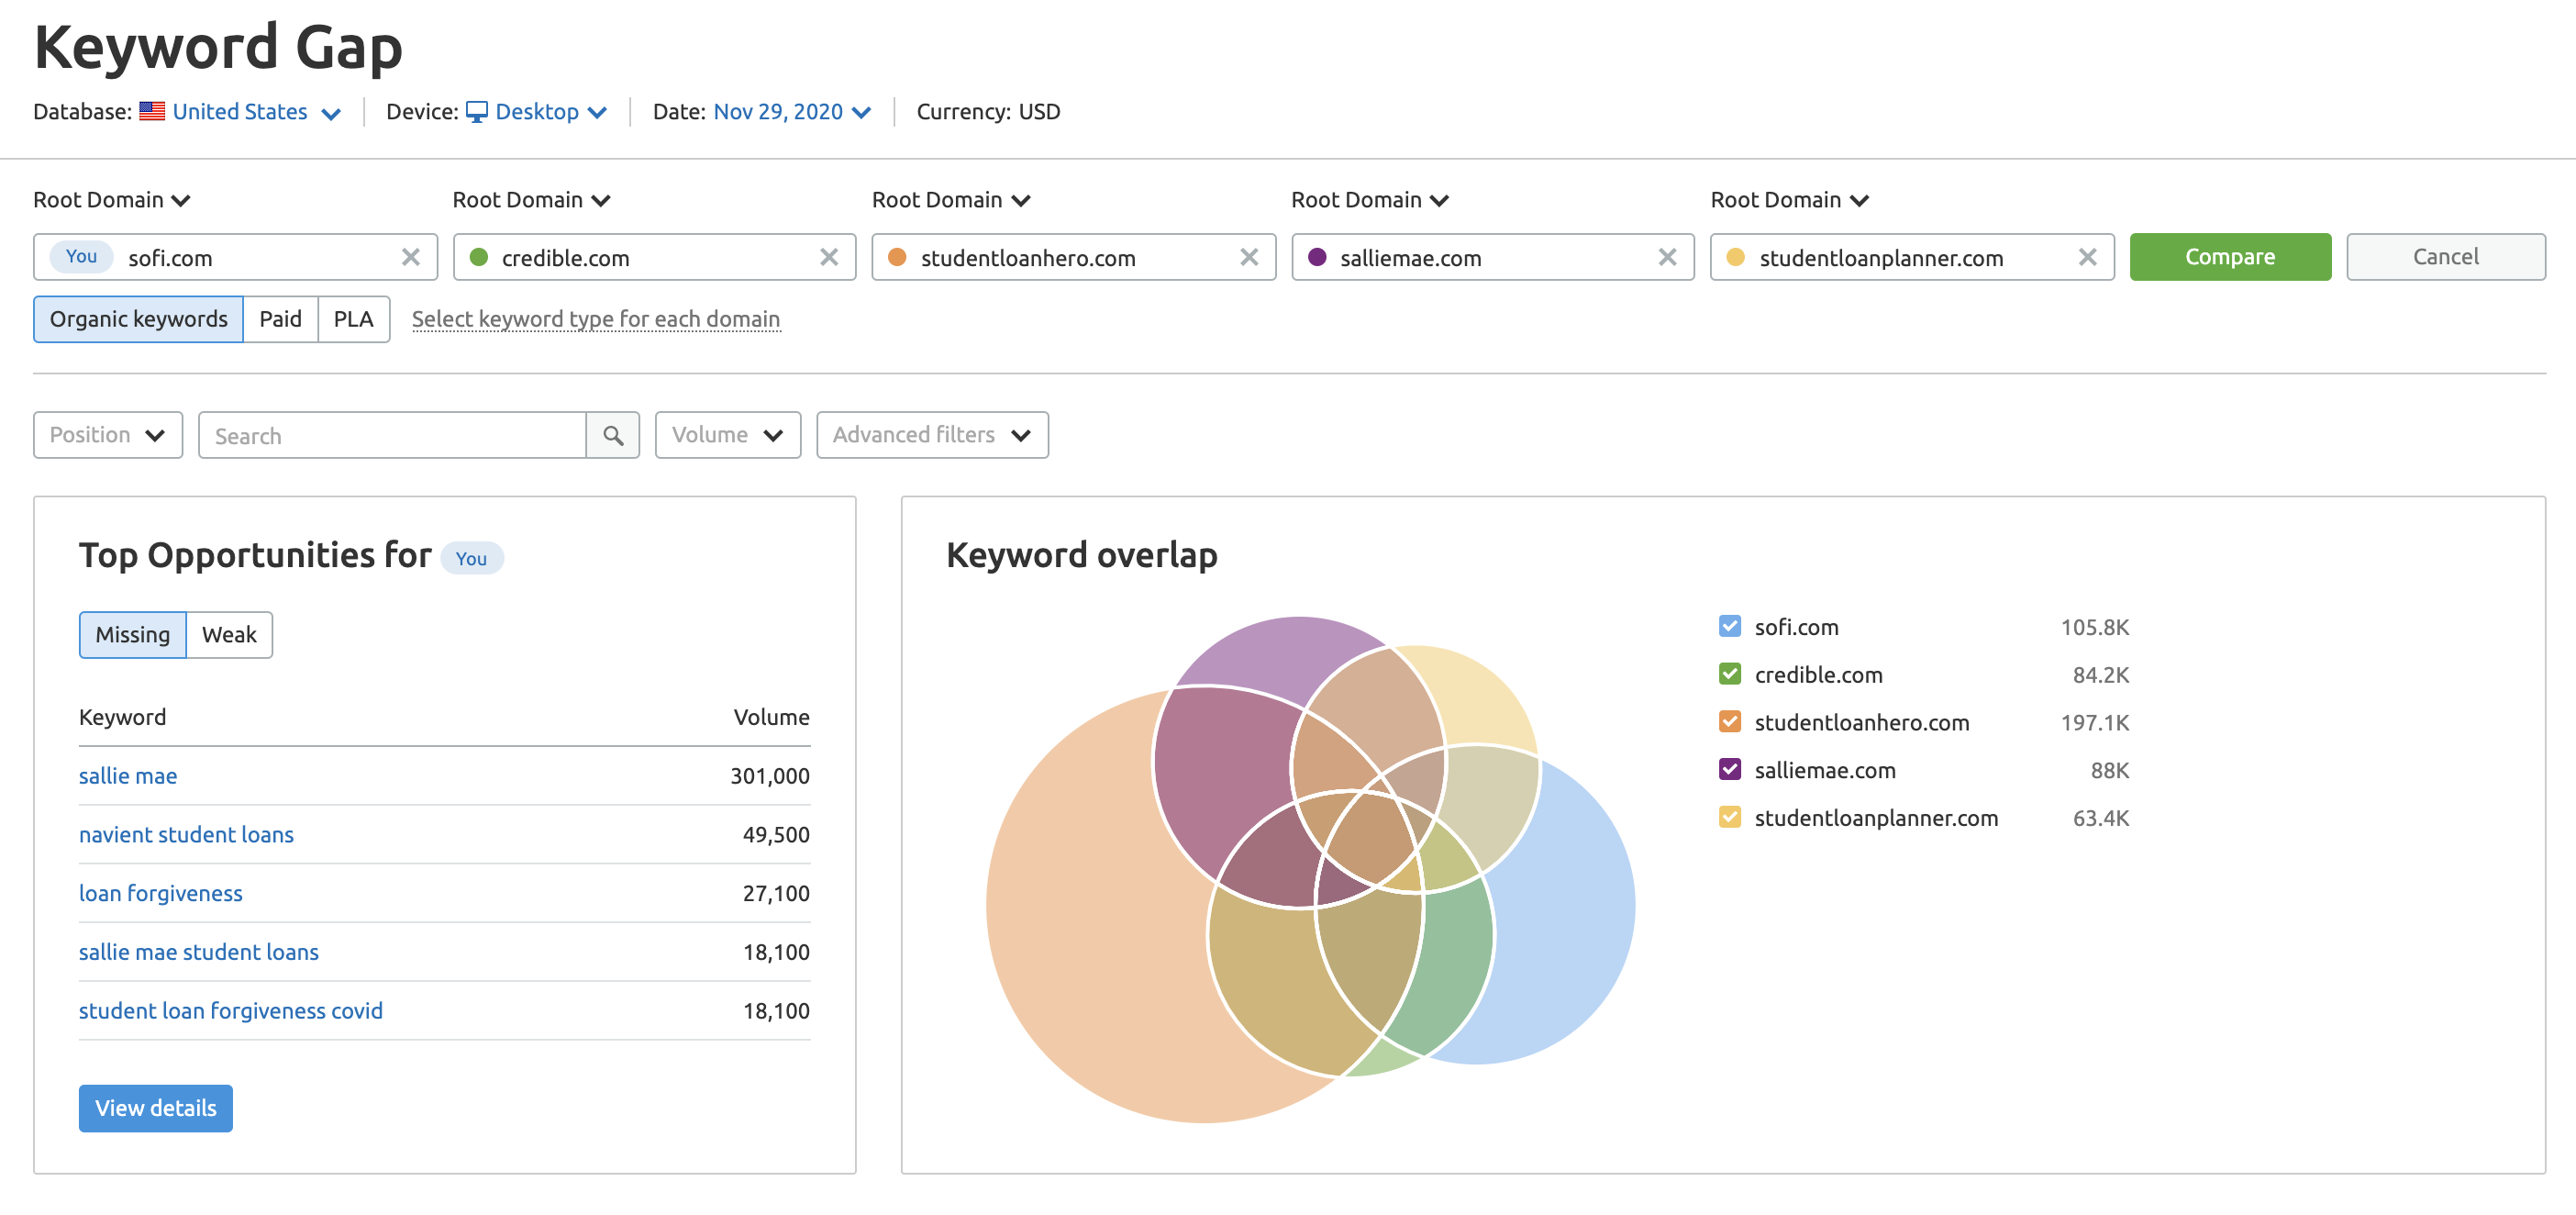
Task: Click the Cancel button
Action: [x=2446, y=257]
